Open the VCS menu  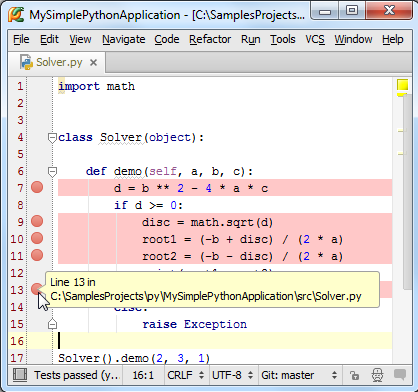pyautogui.click(x=315, y=39)
